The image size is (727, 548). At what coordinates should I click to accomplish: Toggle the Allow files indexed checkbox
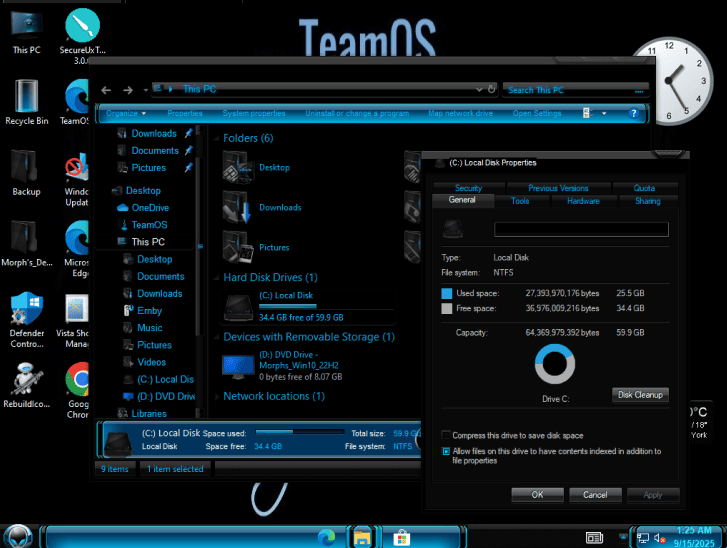pos(446,452)
